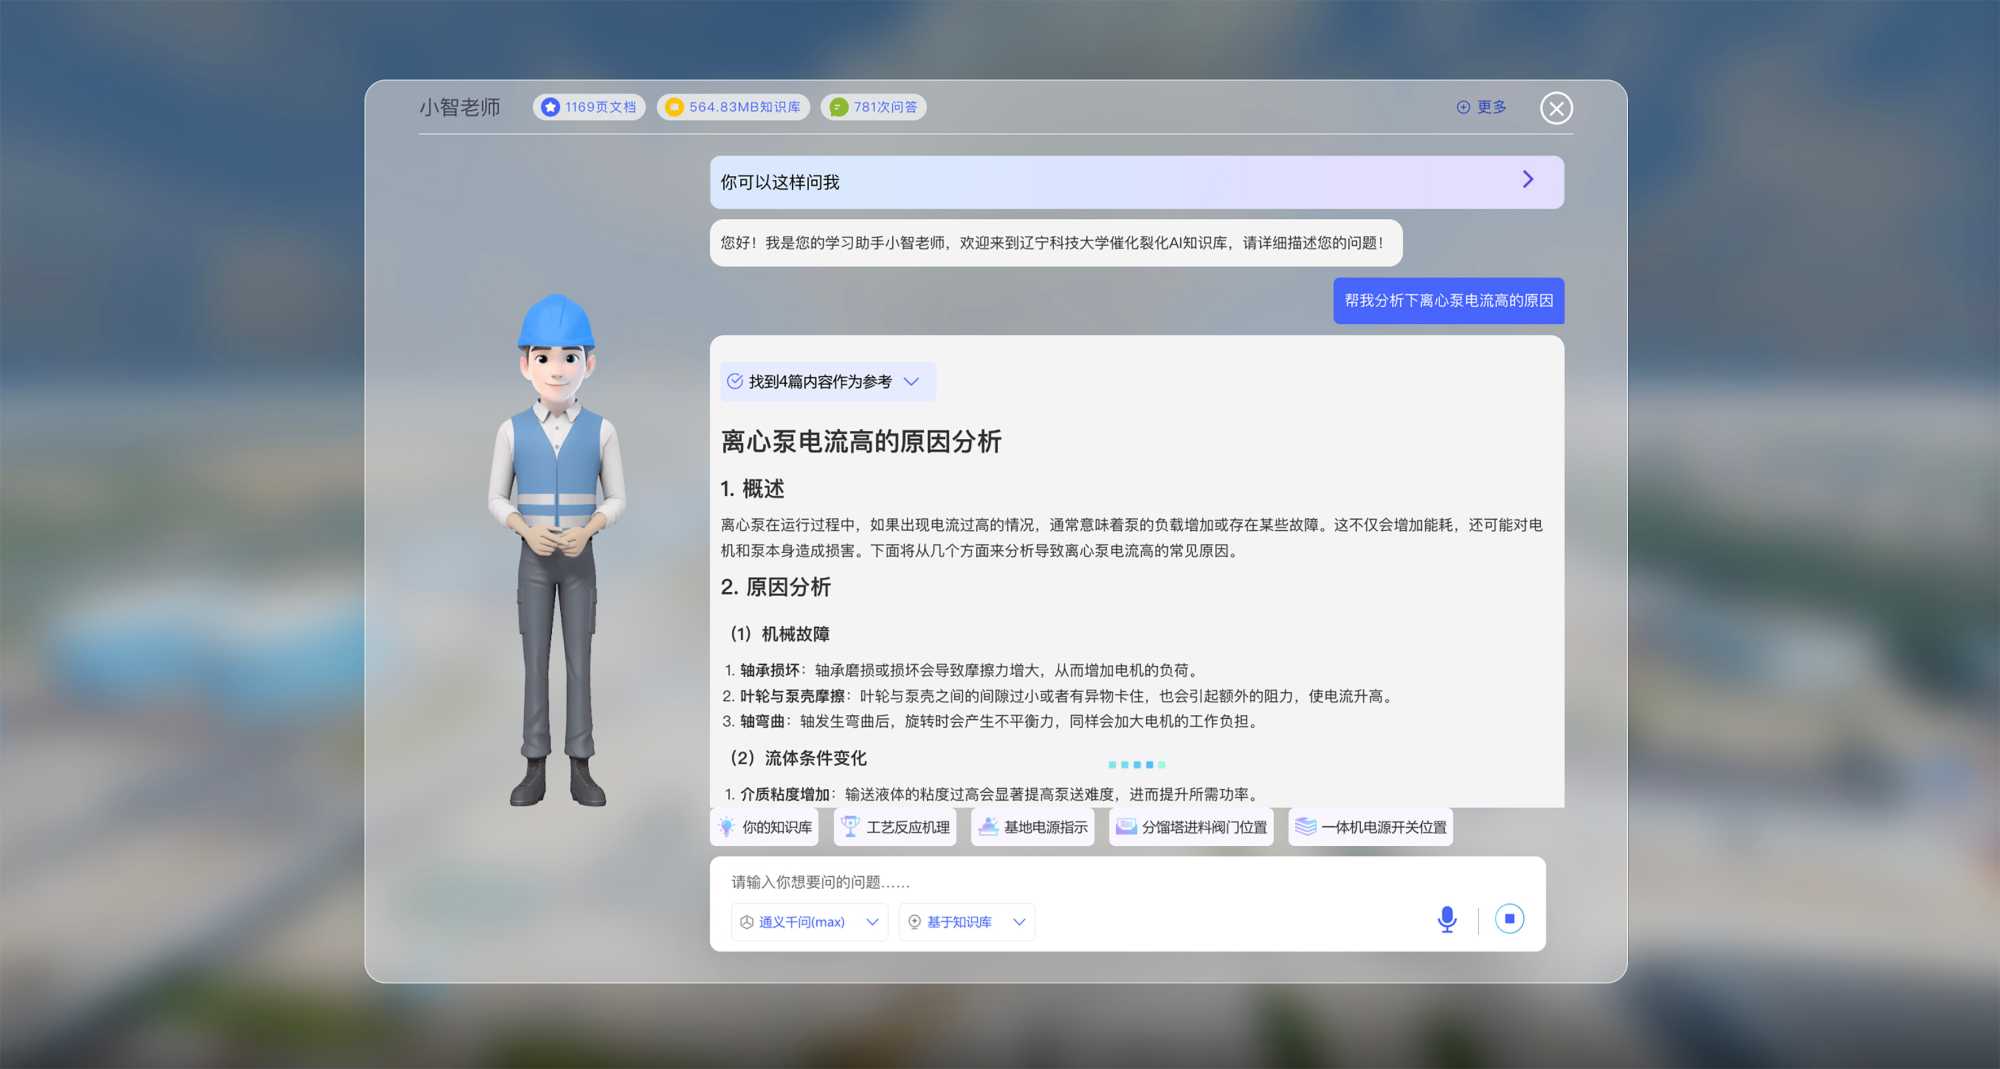This screenshot has width=2000, height=1069.
Task: Click the 基地电源指示 icon
Action: (x=988, y=827)
